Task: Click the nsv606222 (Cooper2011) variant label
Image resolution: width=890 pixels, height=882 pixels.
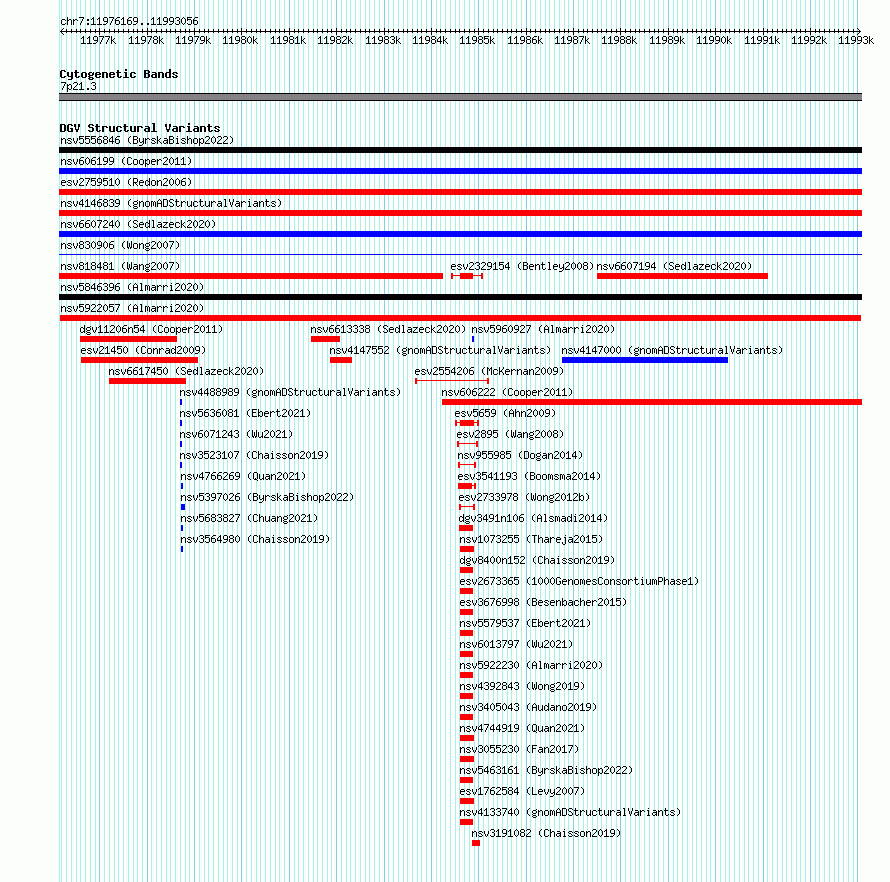Action: pyautogui.click(x=507, y=392)
